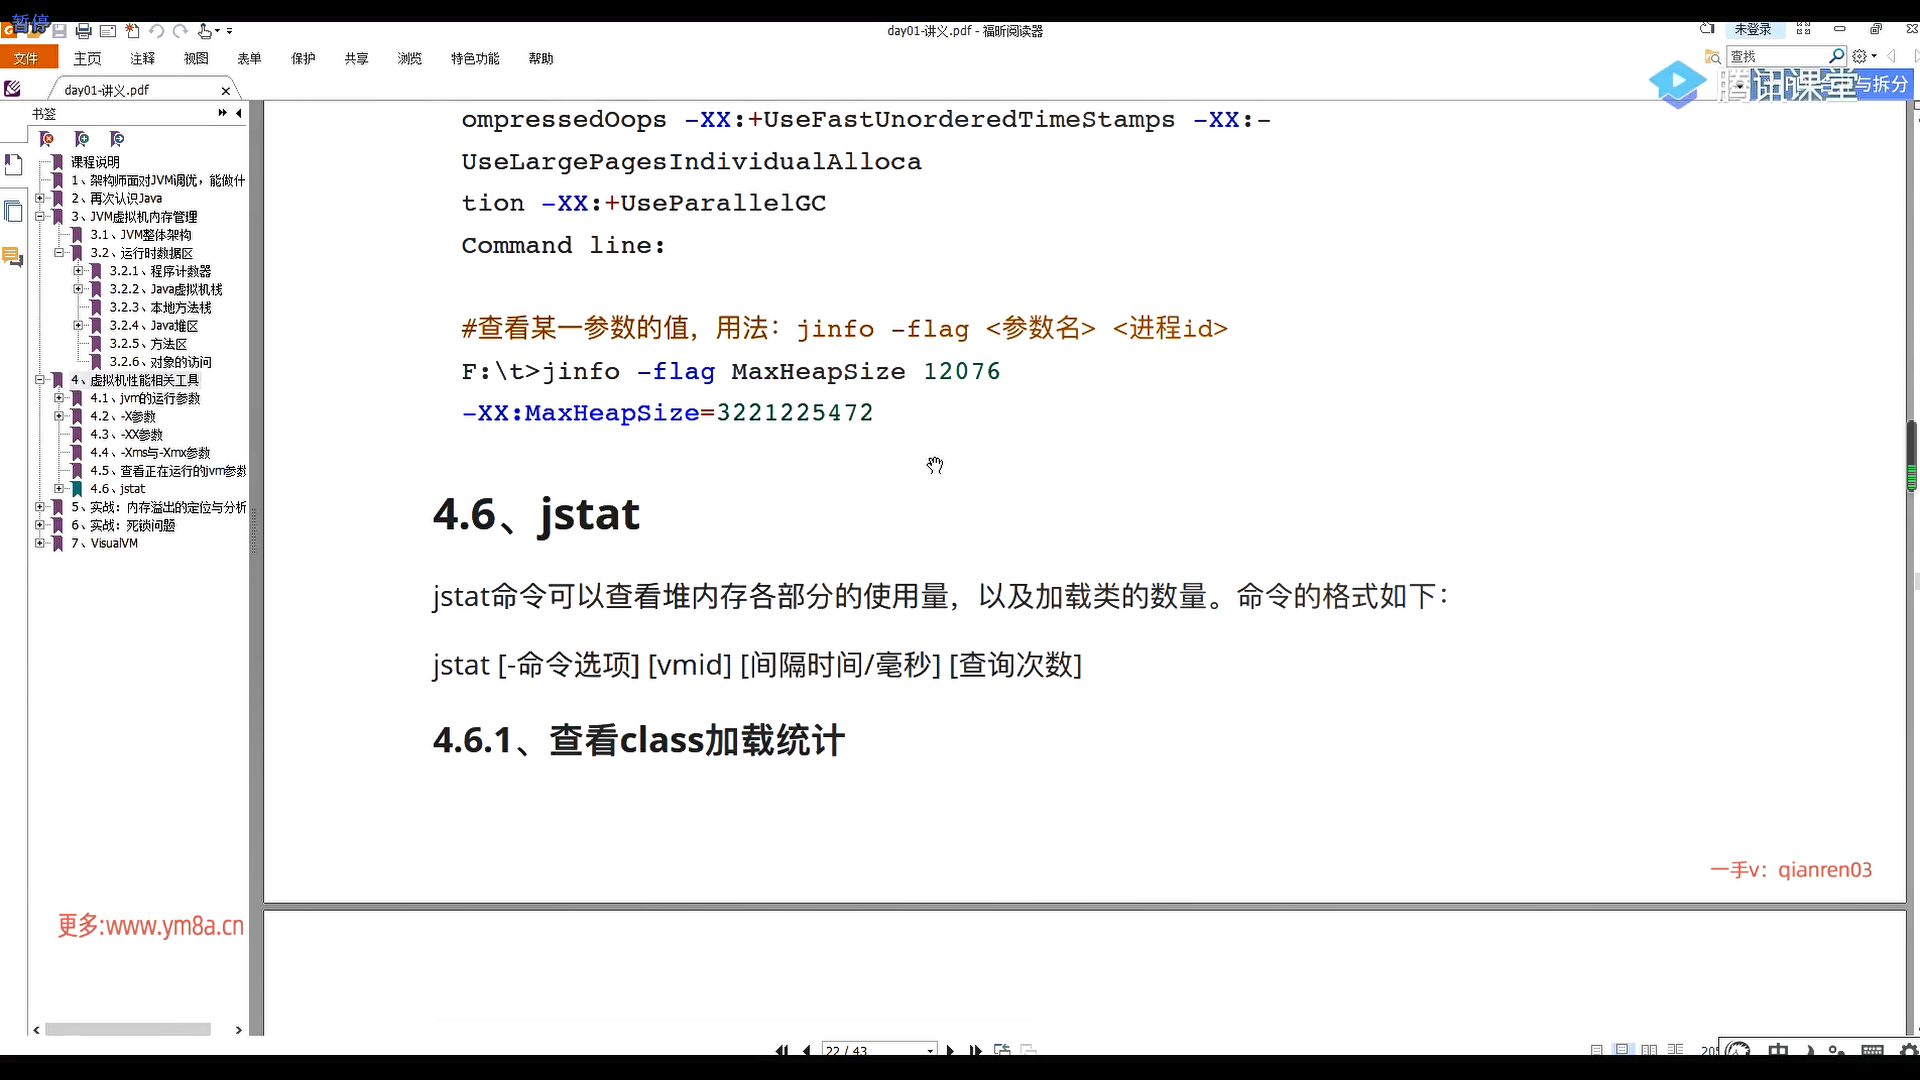Select bookmark '3.2.4、Java堆区'
The width and height of the screenshot is (1920, 1080).
click(154, 326)
